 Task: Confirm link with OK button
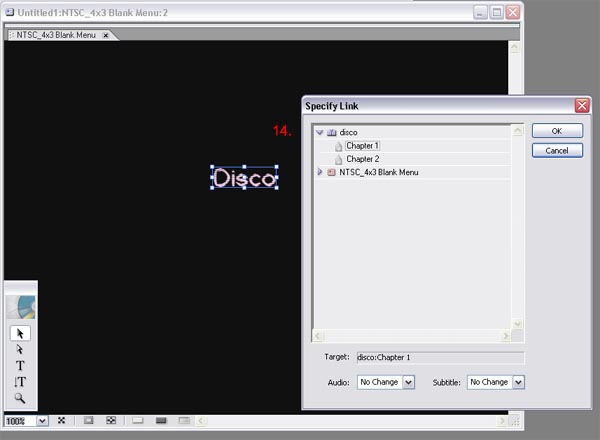click(x=557, y=131)
